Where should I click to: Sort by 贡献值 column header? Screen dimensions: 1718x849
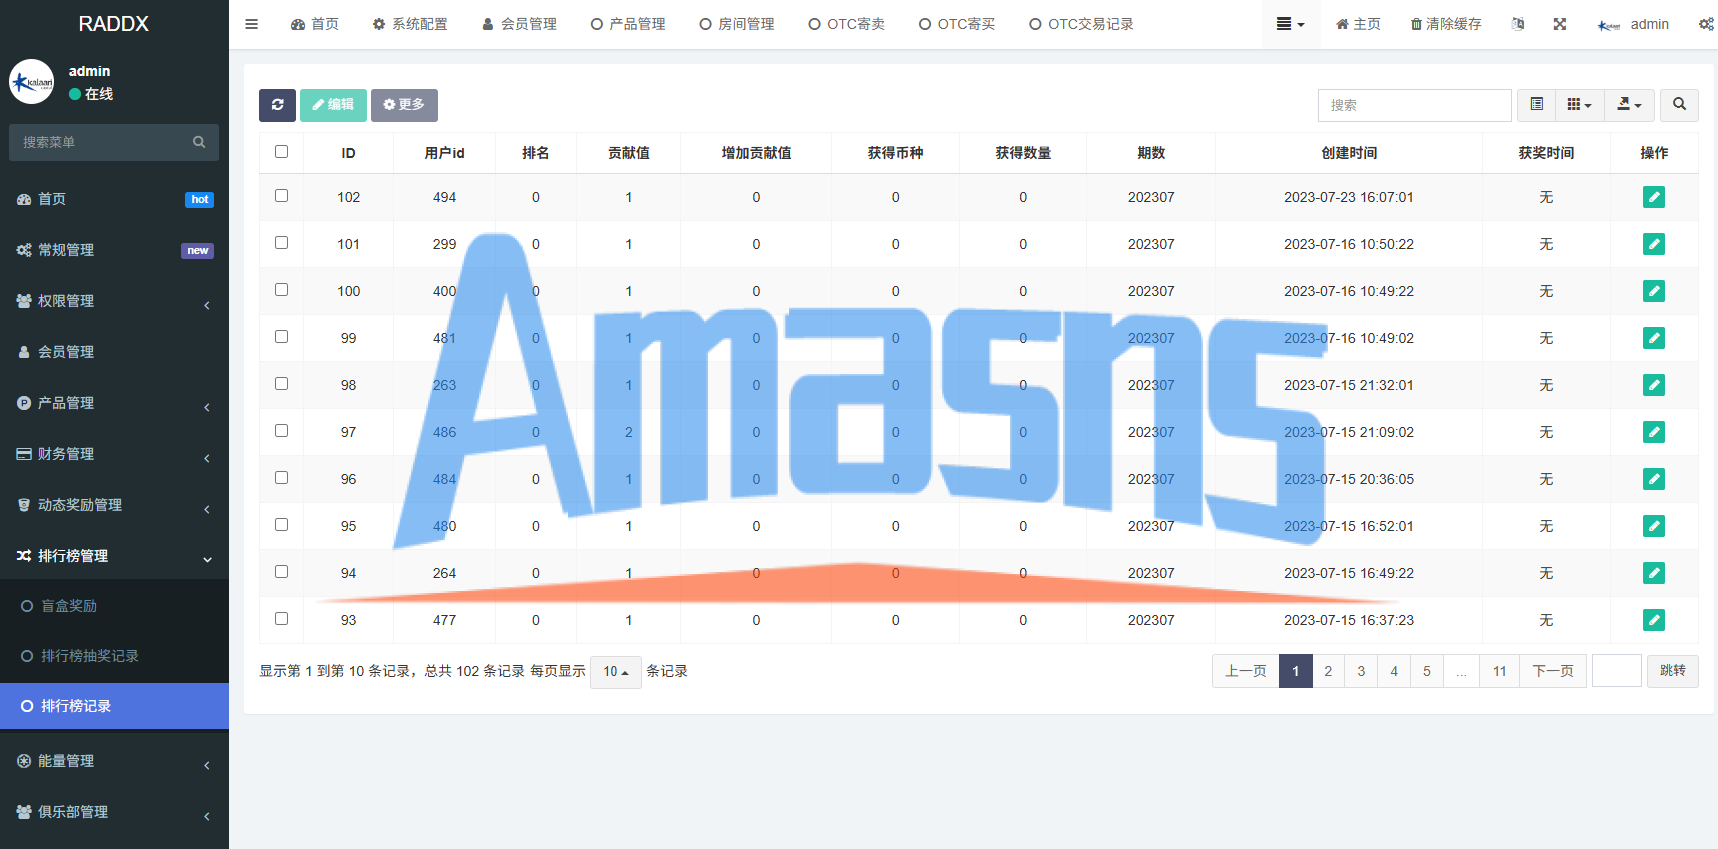(x=628, y=153)
